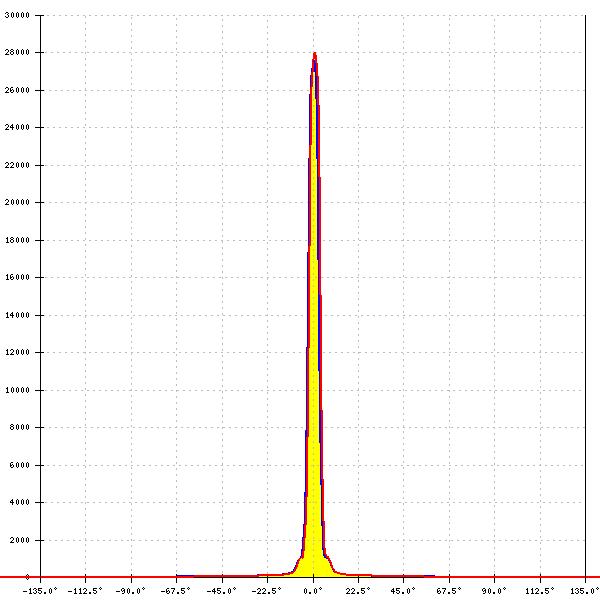Click the 112.5° x-axis label

pyautogui.click(x=540, y=591)
